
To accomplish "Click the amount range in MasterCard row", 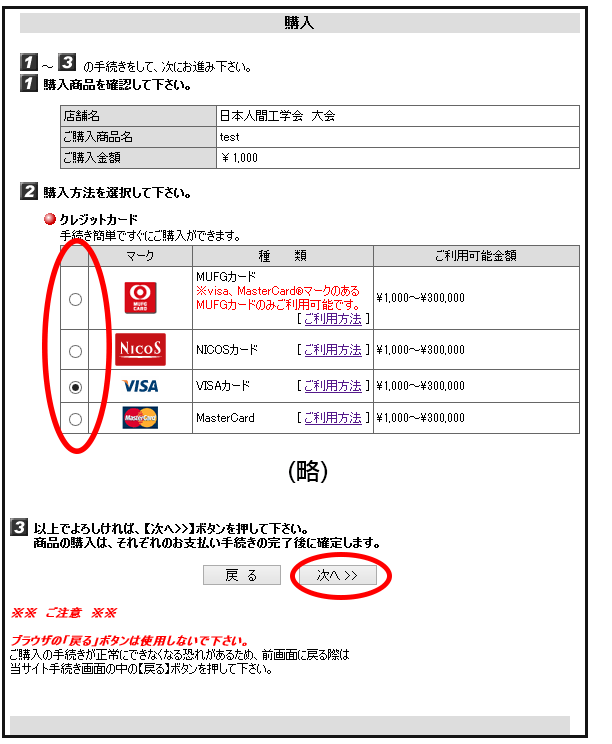I will click(420, 418).
